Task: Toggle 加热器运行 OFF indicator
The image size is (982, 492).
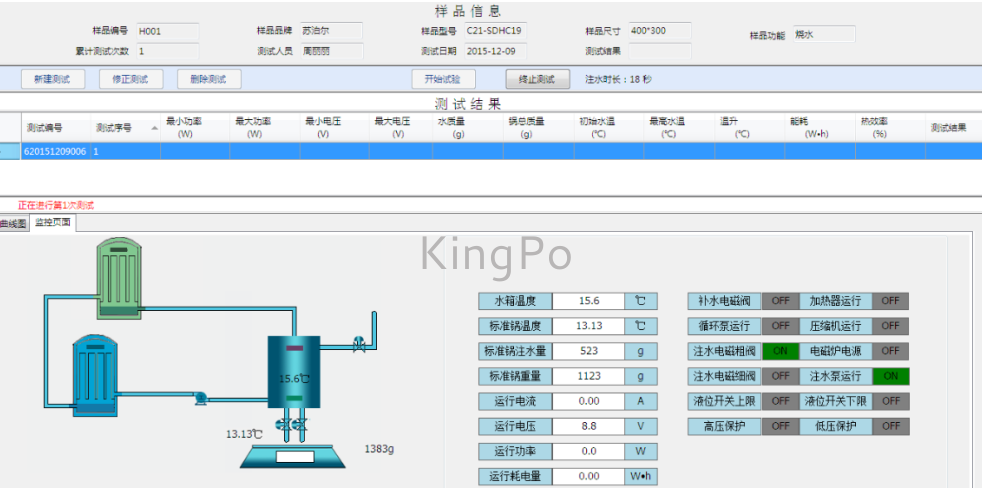Action: 890,301
